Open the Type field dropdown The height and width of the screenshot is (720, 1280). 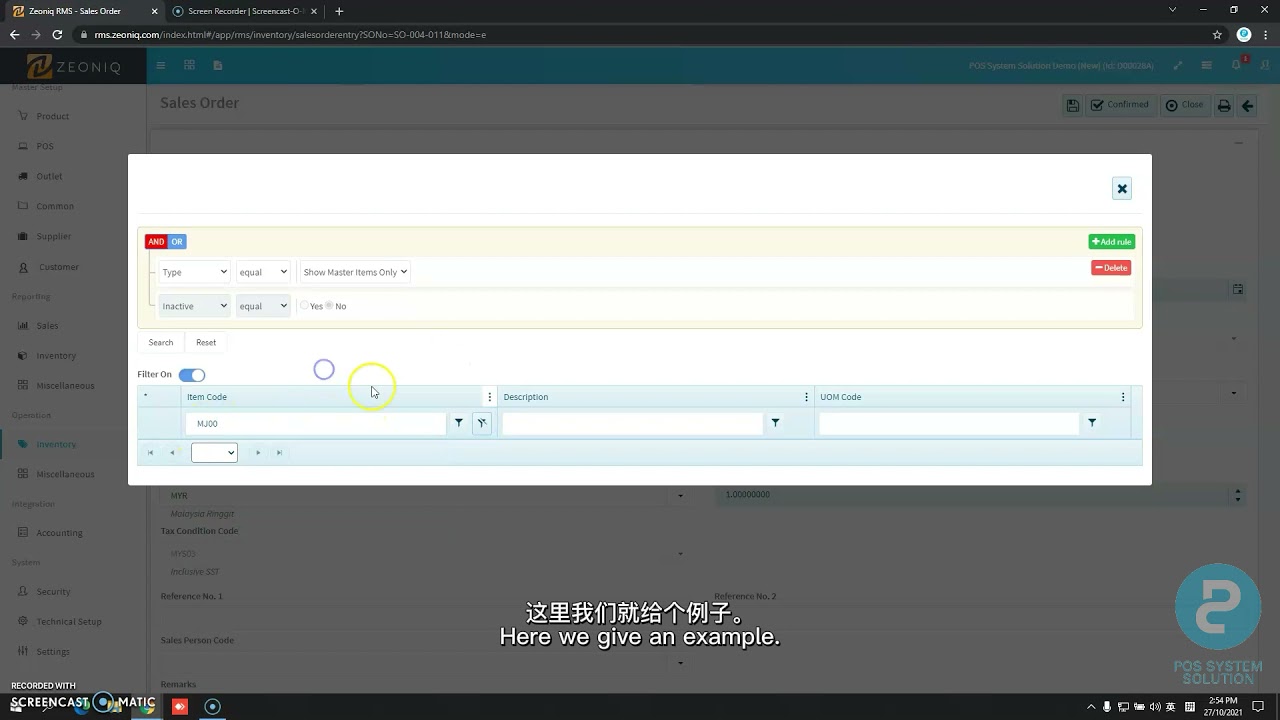click(195, 272)
